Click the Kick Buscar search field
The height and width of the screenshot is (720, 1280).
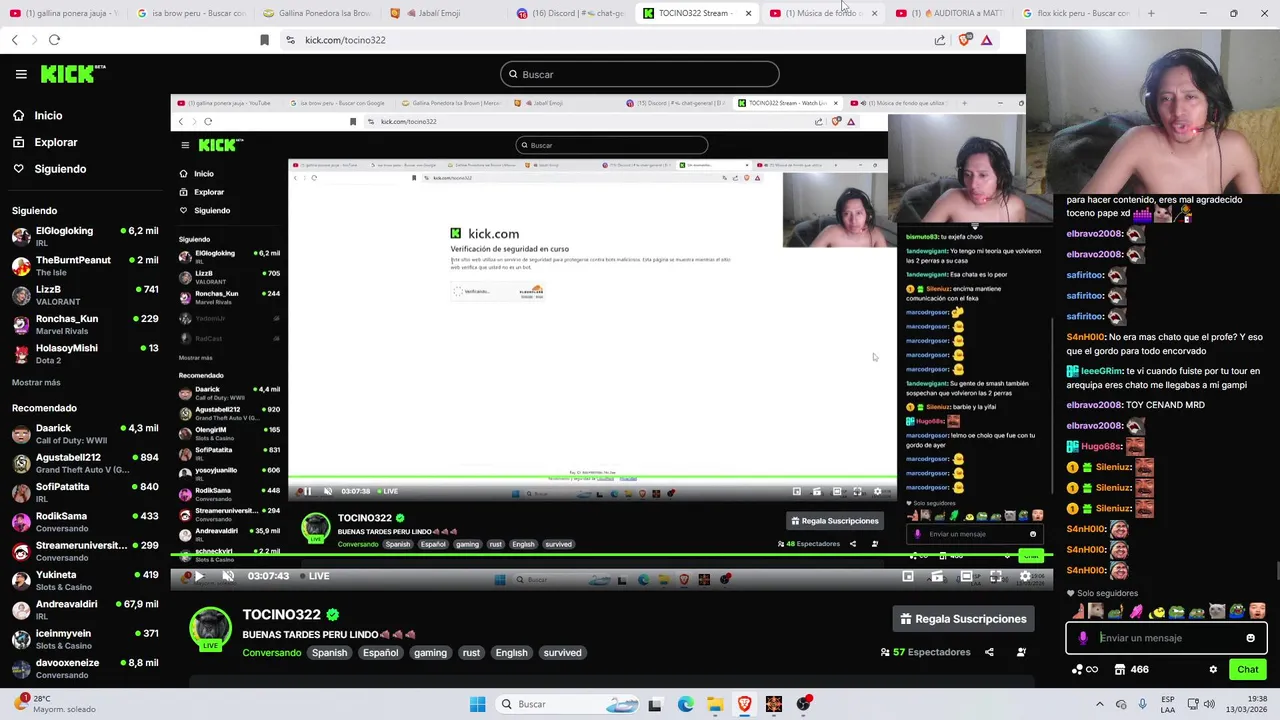(x=640, y=74)
